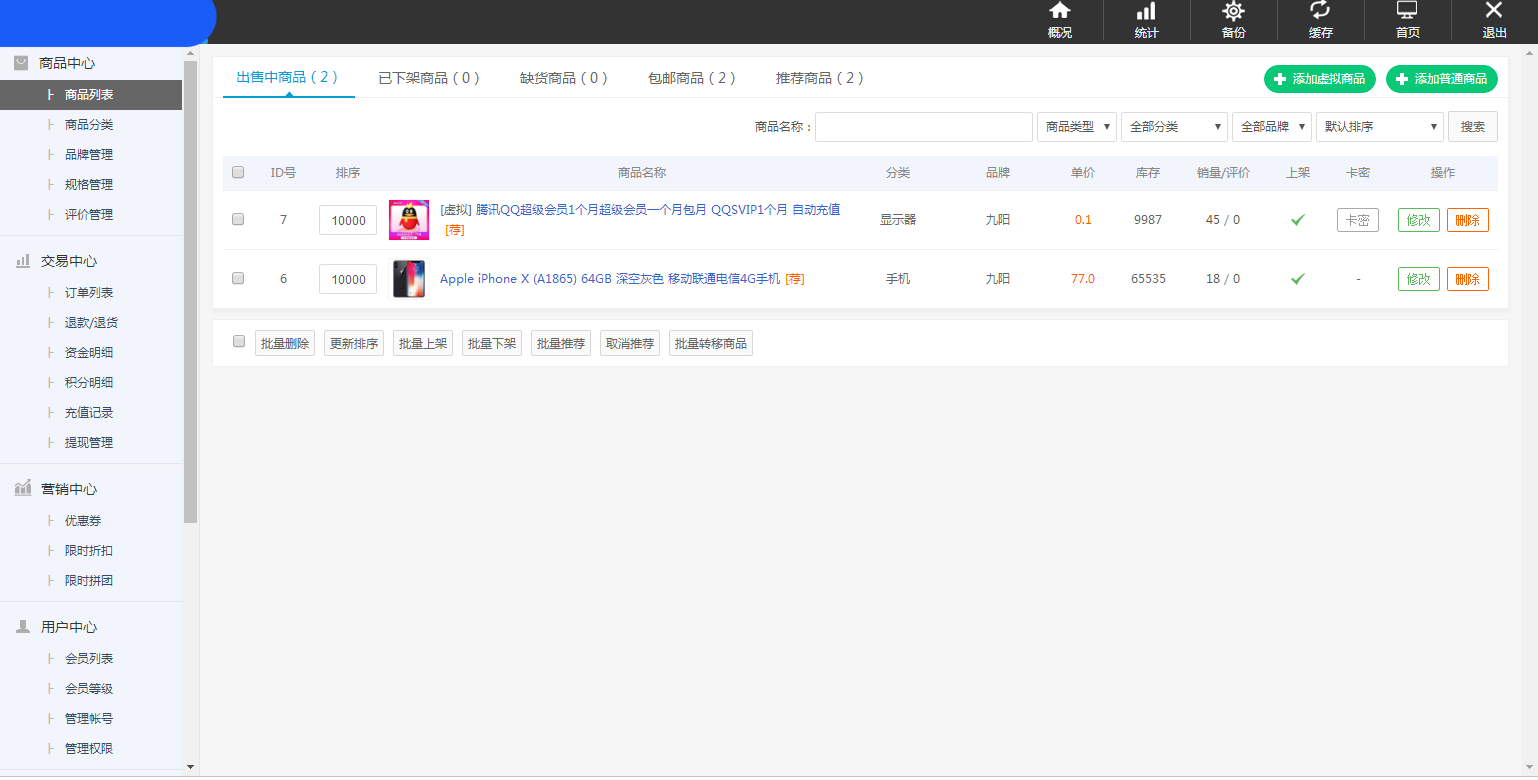
Task: Type in the 商品名称 search field
Action: click(922, 127)
